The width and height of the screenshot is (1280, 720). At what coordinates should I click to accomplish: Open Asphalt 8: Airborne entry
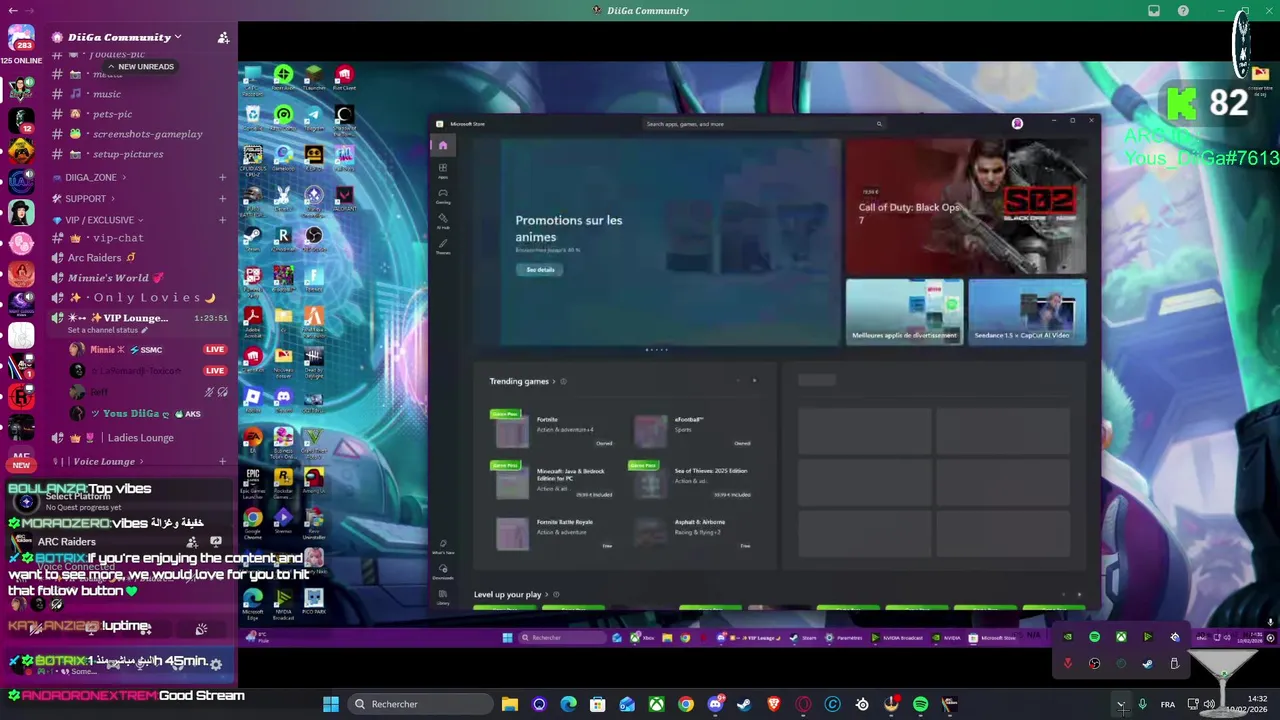(692, 533)
